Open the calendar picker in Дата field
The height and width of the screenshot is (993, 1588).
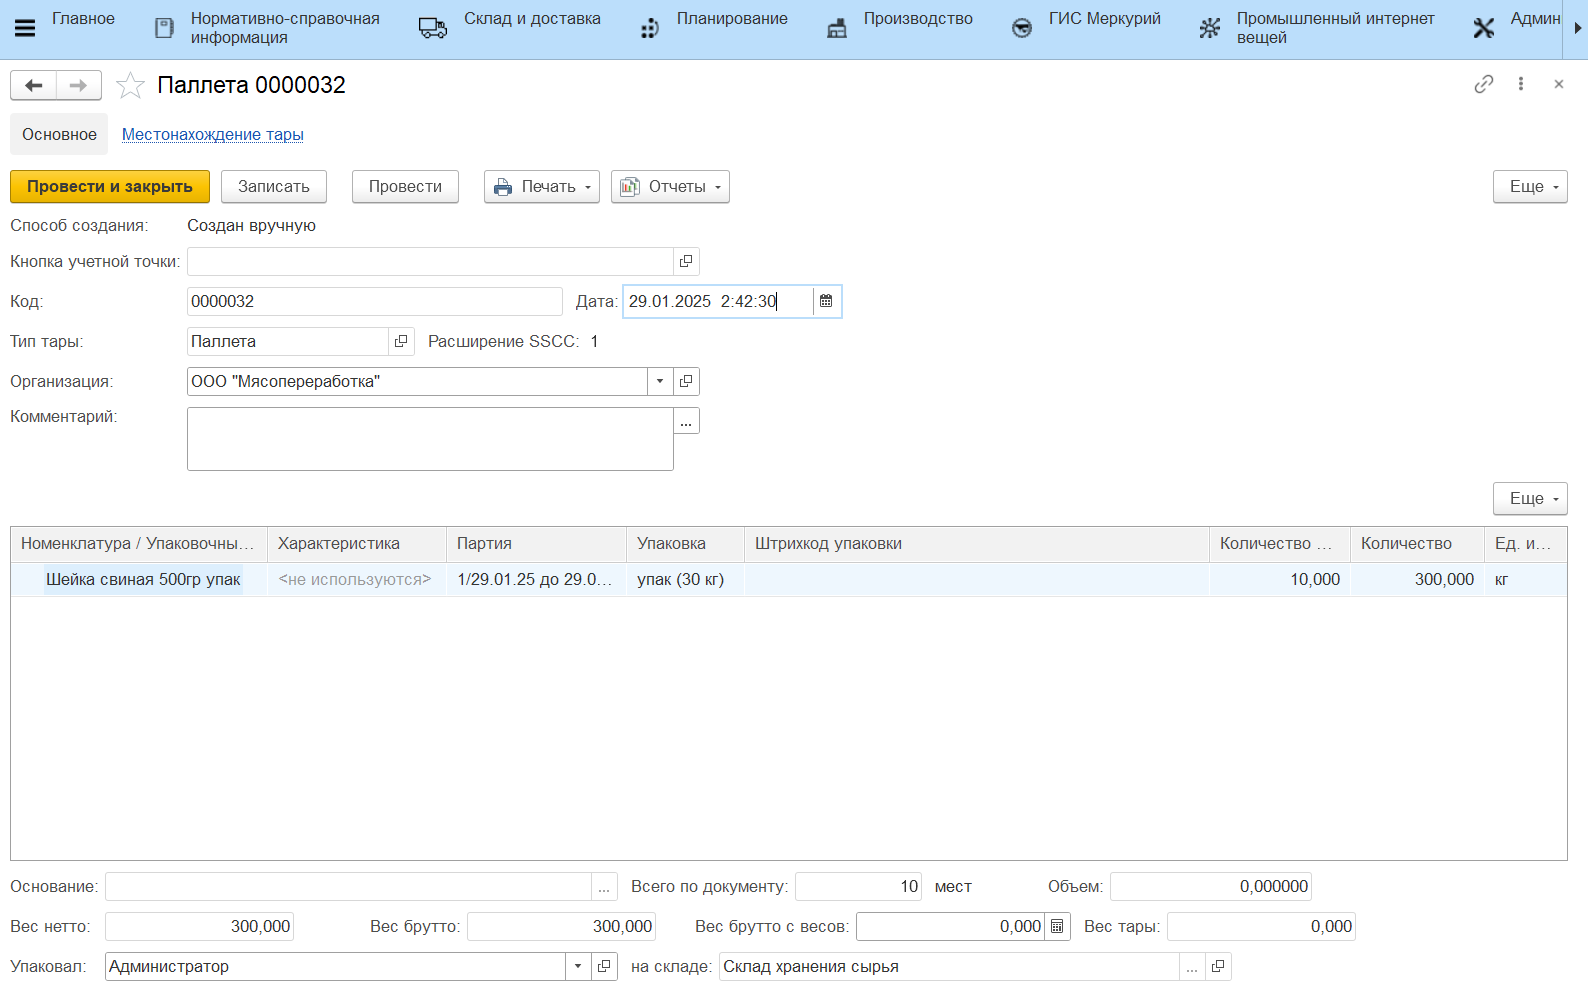tap(826, 301)
